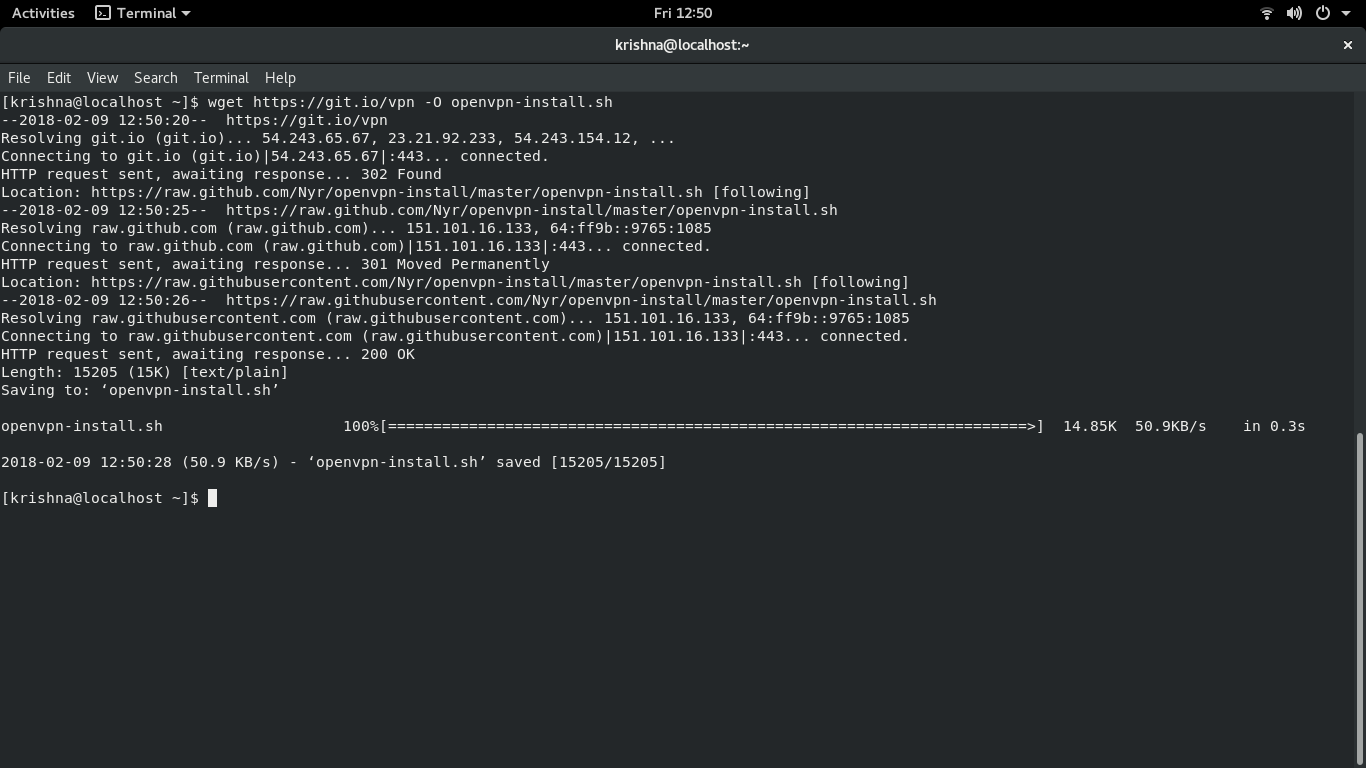
Task: Open the File menu
Action: point(18,78)
